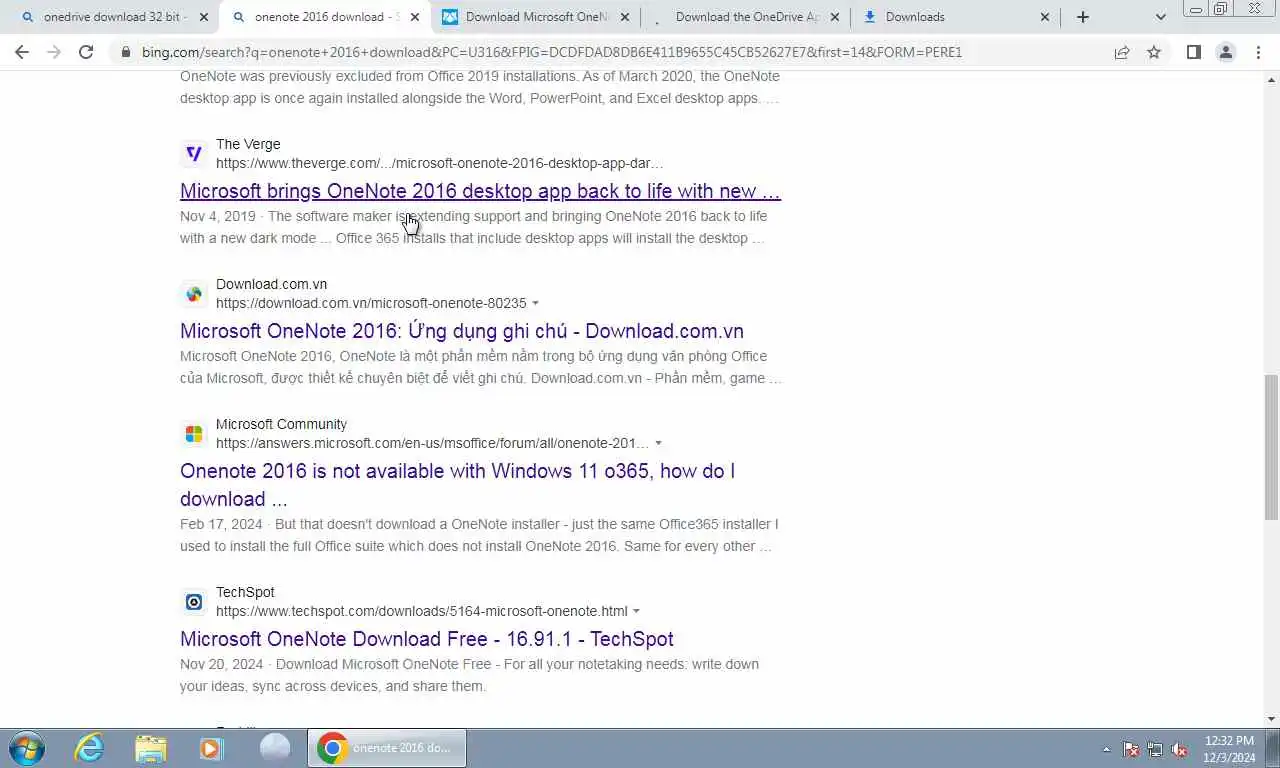Click the Microsoft Community favicon
Image resolution: width=1280 pixels, height=768 pixels.
point(194,434)
